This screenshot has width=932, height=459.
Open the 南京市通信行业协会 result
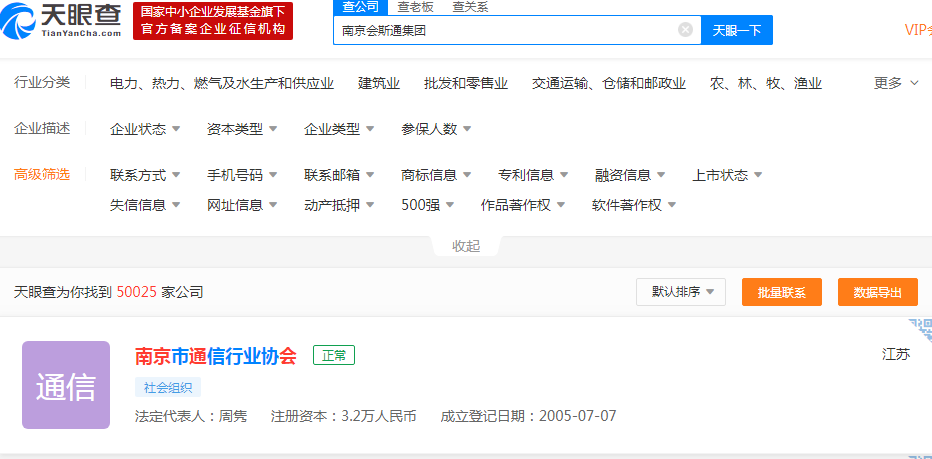pyautogui.click(x=216, y=356)
